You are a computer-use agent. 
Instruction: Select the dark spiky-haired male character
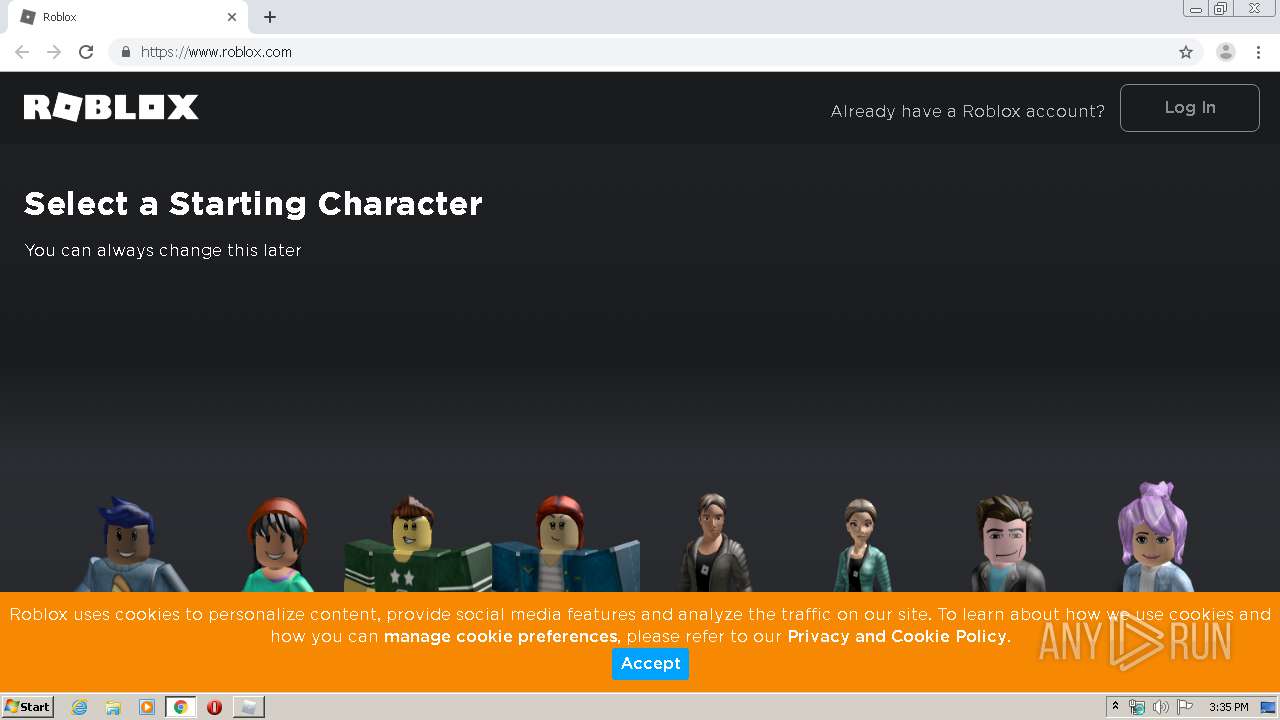1008,544
